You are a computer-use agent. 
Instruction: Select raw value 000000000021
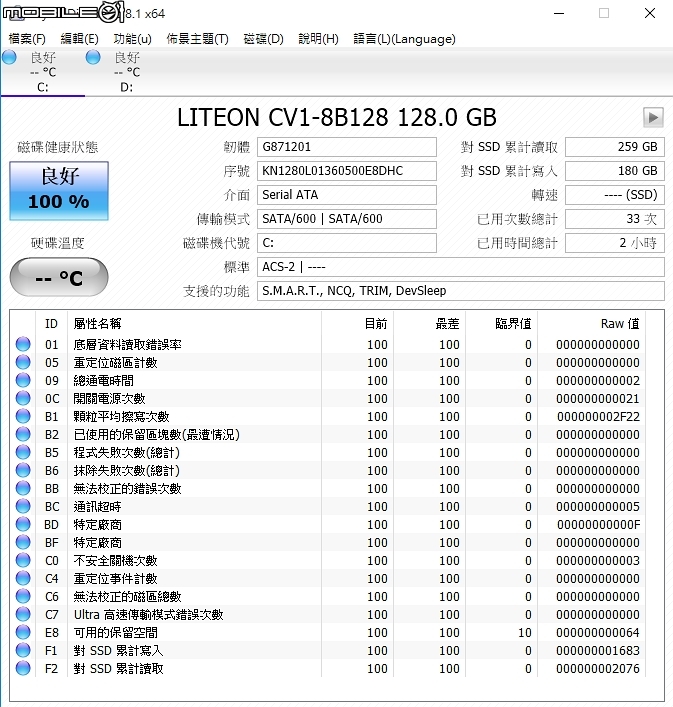598,399
